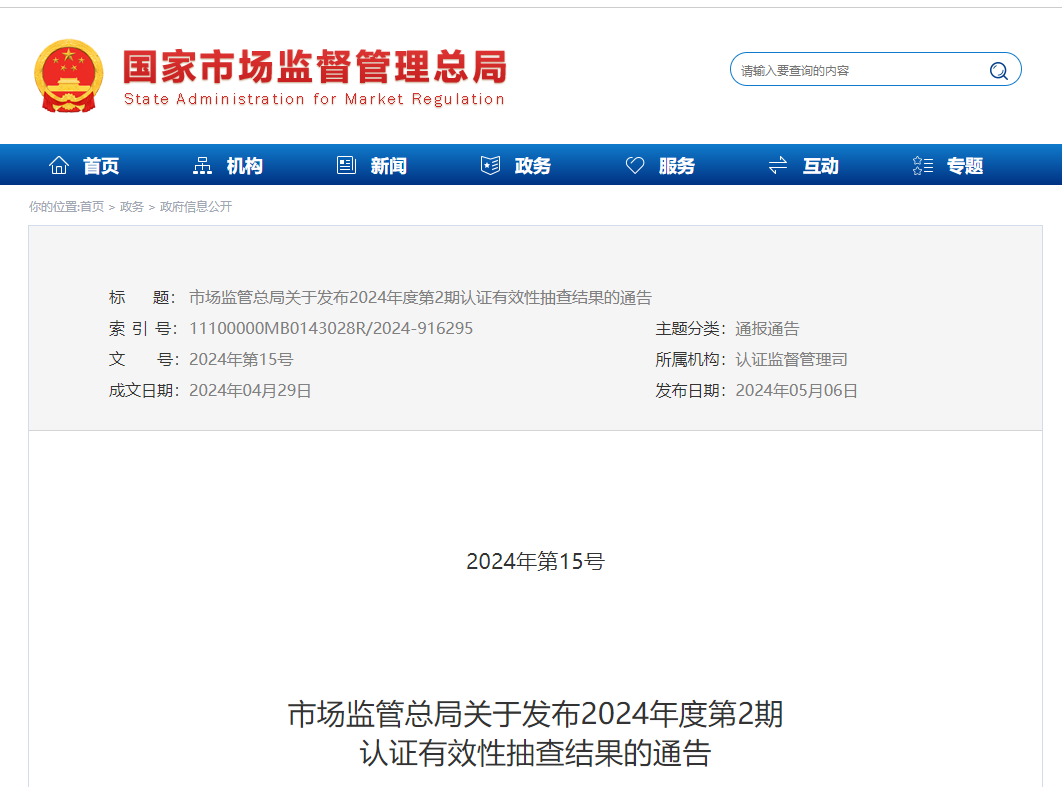
Task: Open 政府信息公开 from the breadcrumb
Action: point(198,207)
